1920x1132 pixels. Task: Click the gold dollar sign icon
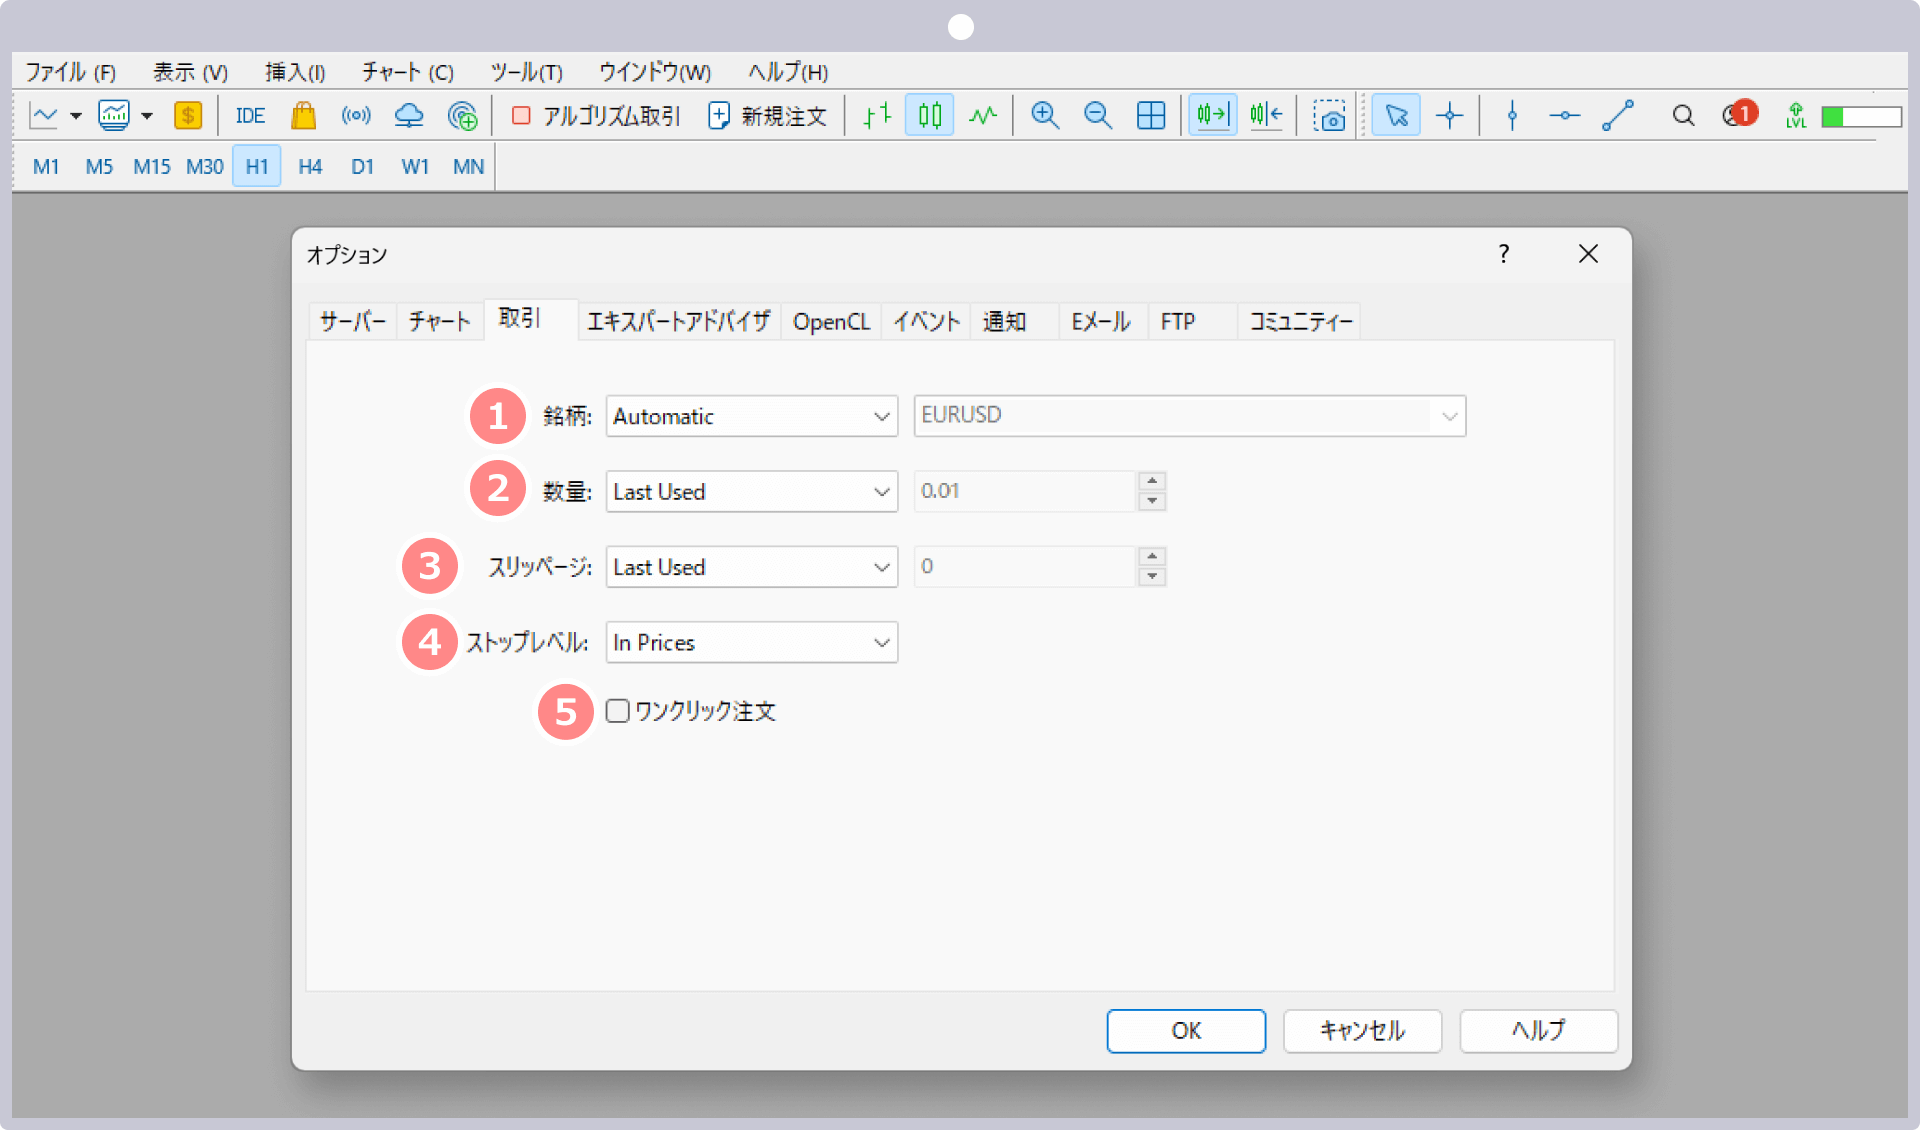pyautogui.click(x=188, y=116)
